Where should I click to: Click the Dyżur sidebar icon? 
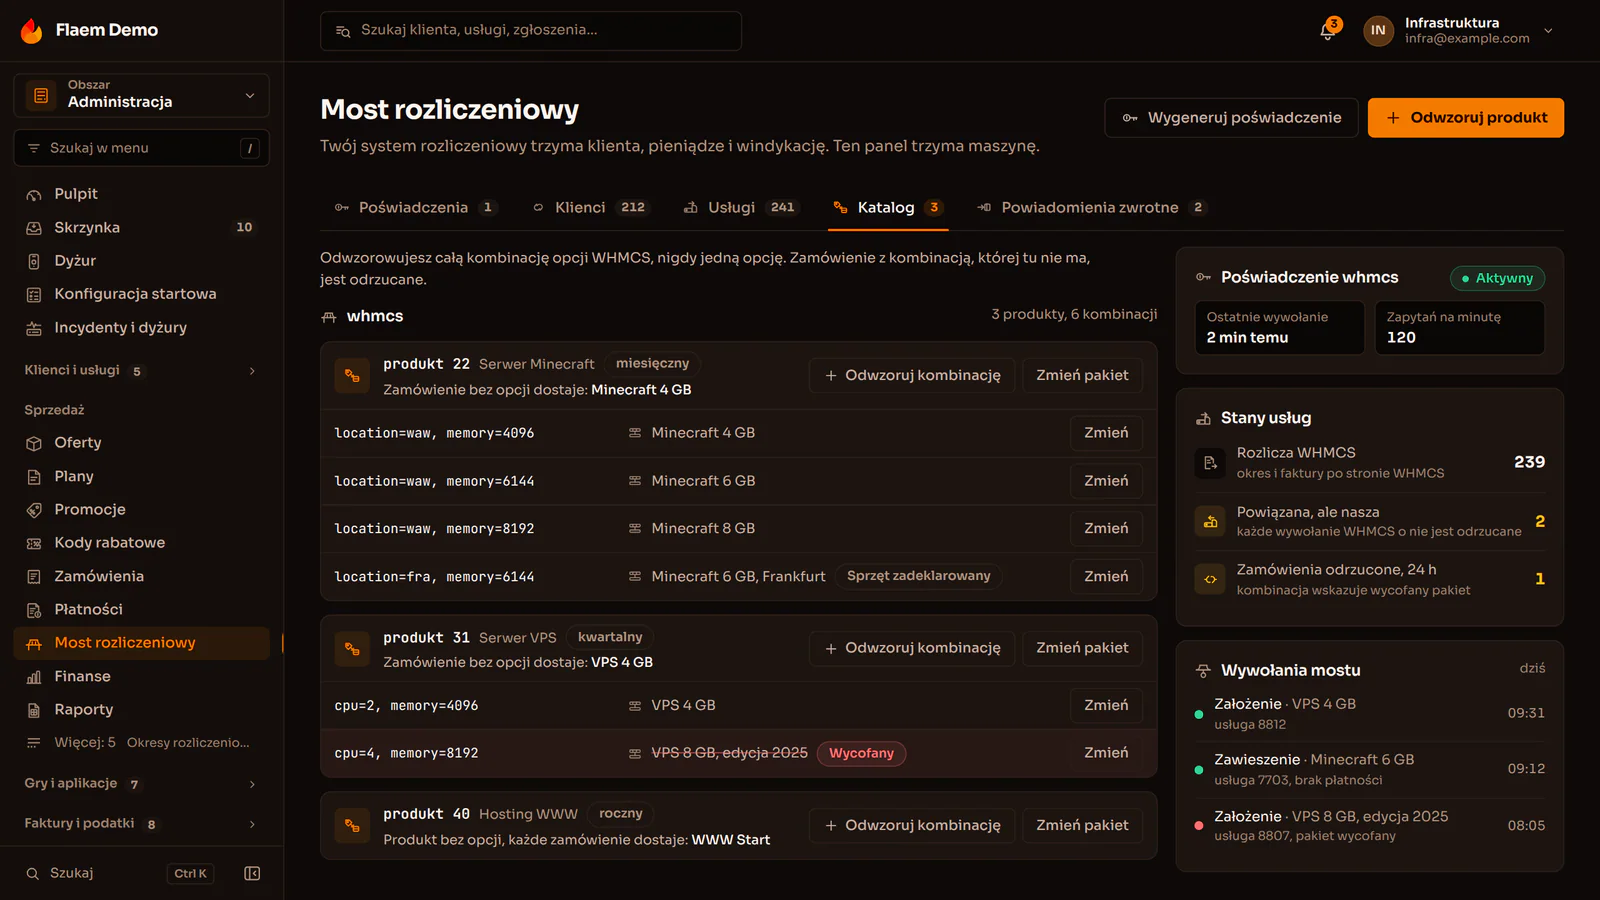34,262
